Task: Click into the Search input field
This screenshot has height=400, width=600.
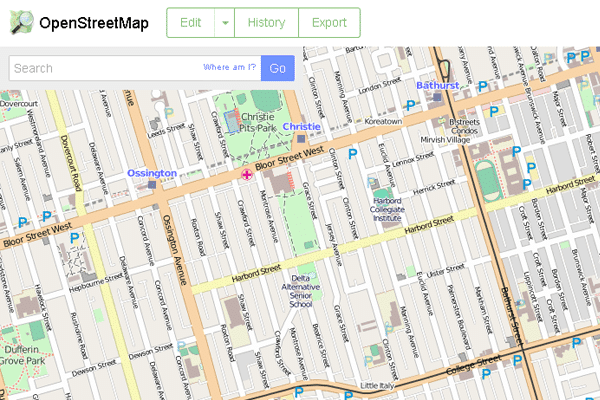Action: 135,68
